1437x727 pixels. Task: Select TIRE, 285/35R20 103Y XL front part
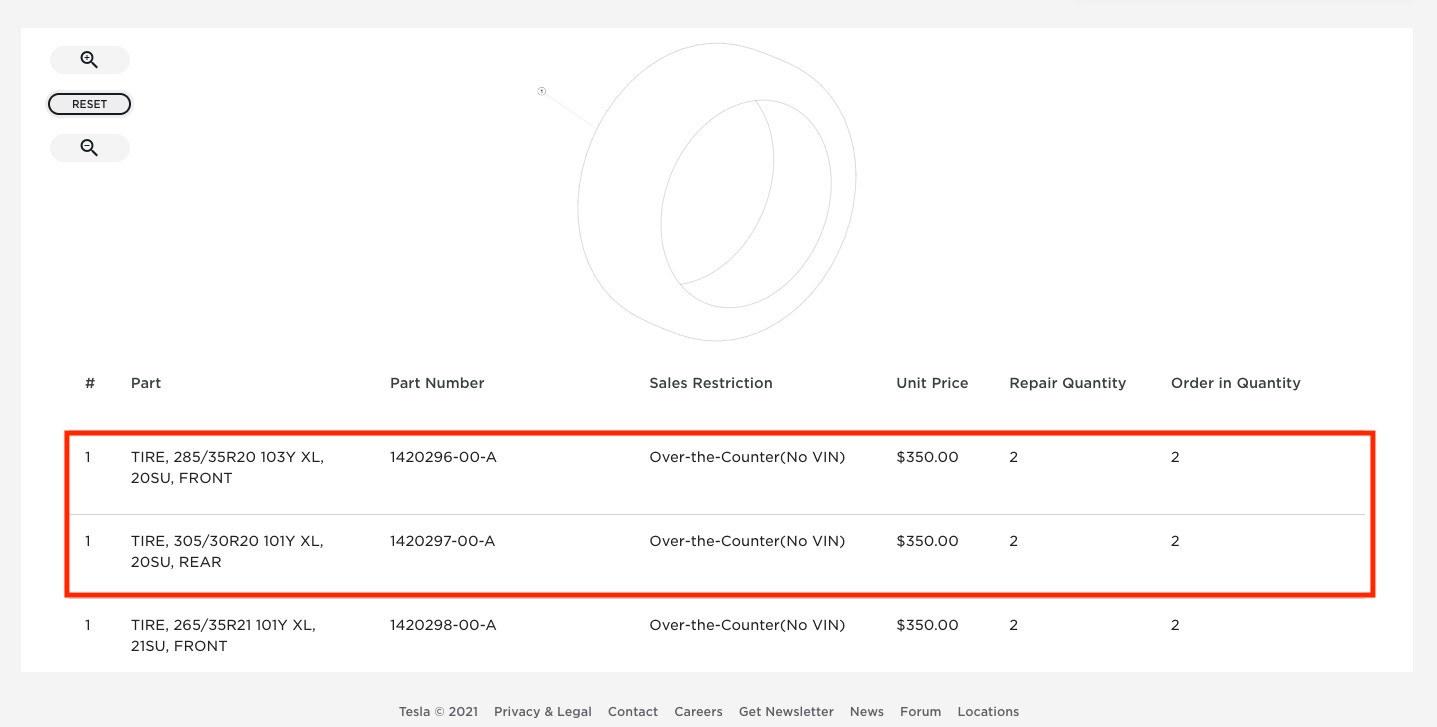pos(227,468)
